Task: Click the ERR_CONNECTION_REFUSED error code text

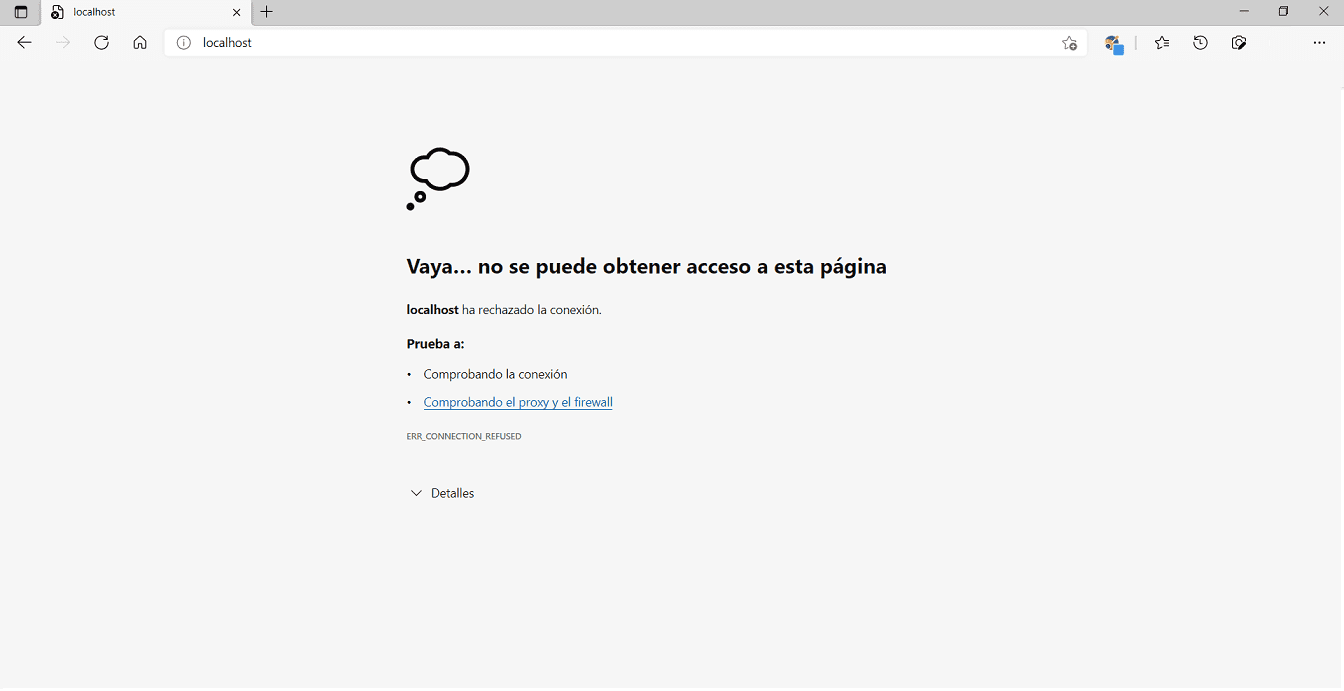Action: point(464,435)
